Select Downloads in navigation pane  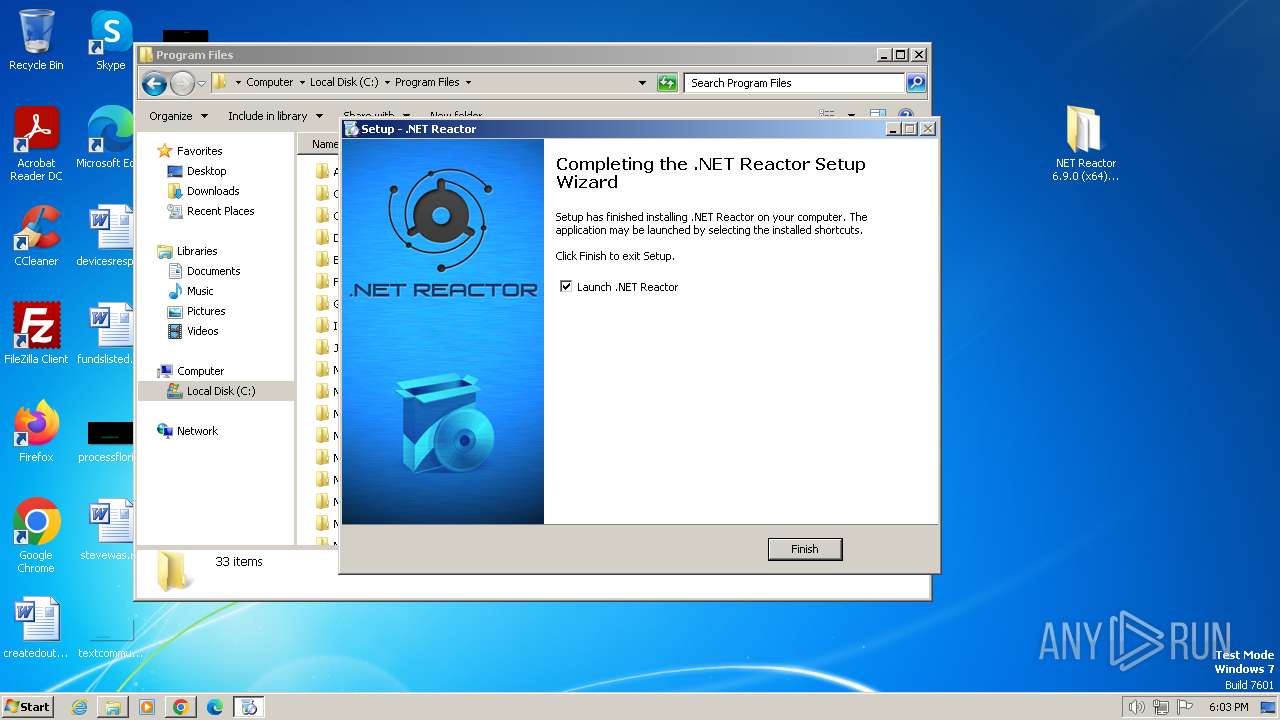[213, 191]
